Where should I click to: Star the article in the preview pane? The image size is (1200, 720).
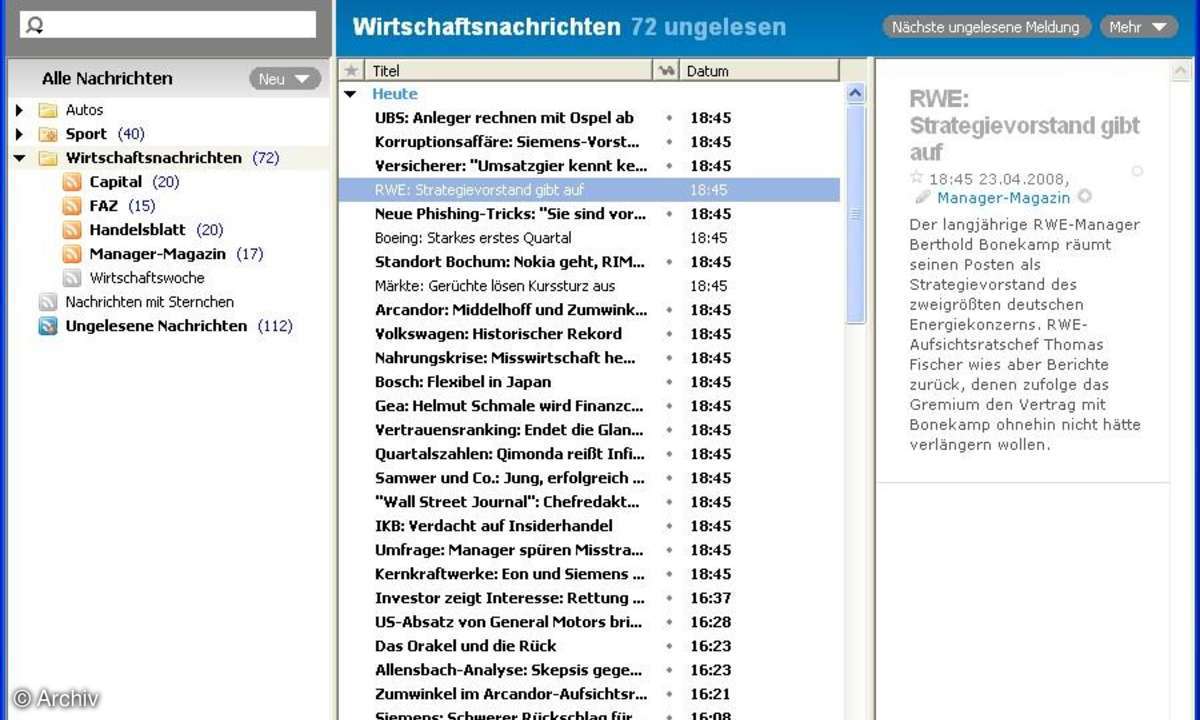click(917, 178)
